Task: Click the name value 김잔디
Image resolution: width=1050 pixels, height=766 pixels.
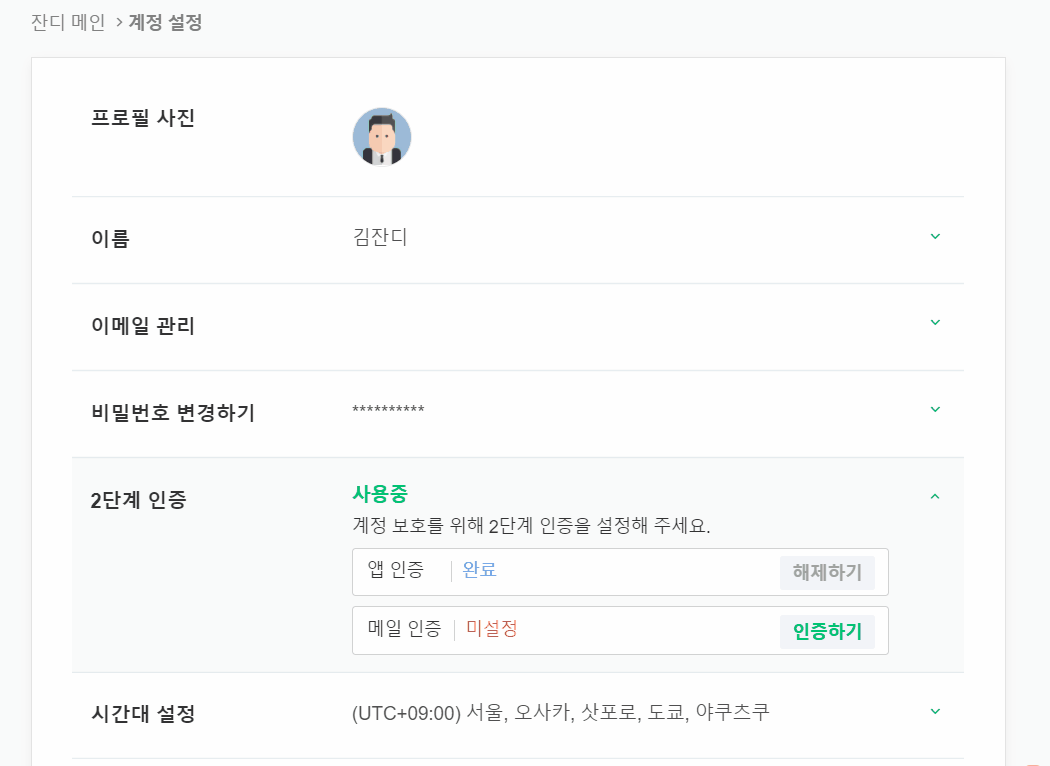Action: point(380,238)
